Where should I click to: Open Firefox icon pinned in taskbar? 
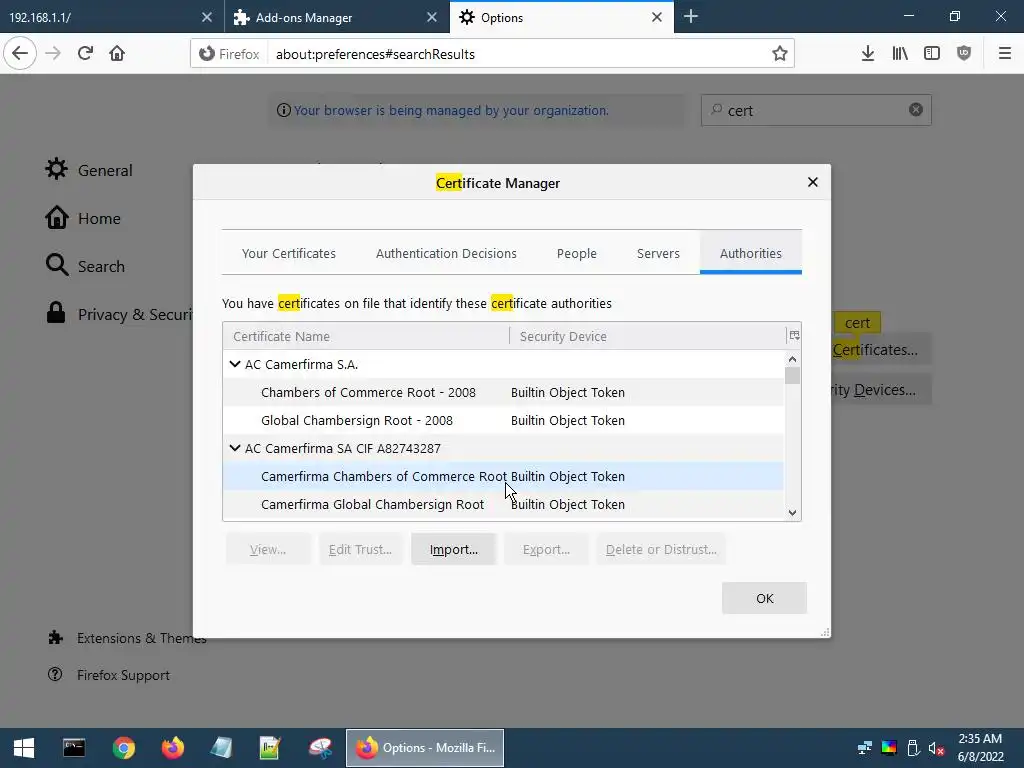pos(172,748)
